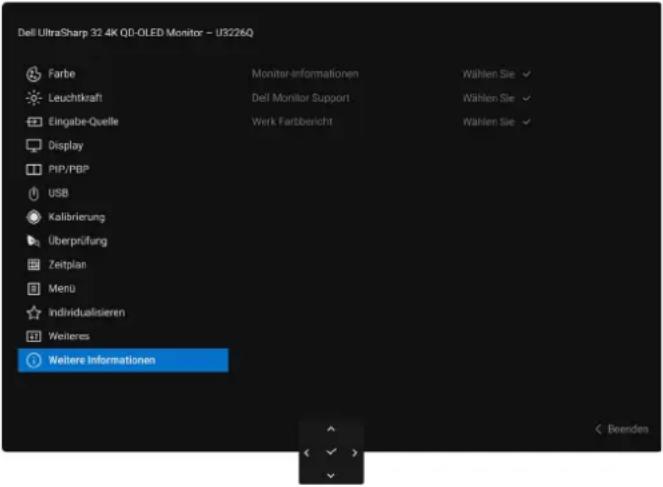Click the Überprüfung icon
The height and width of the screenshot is (487, 663).
click(33, 241)
